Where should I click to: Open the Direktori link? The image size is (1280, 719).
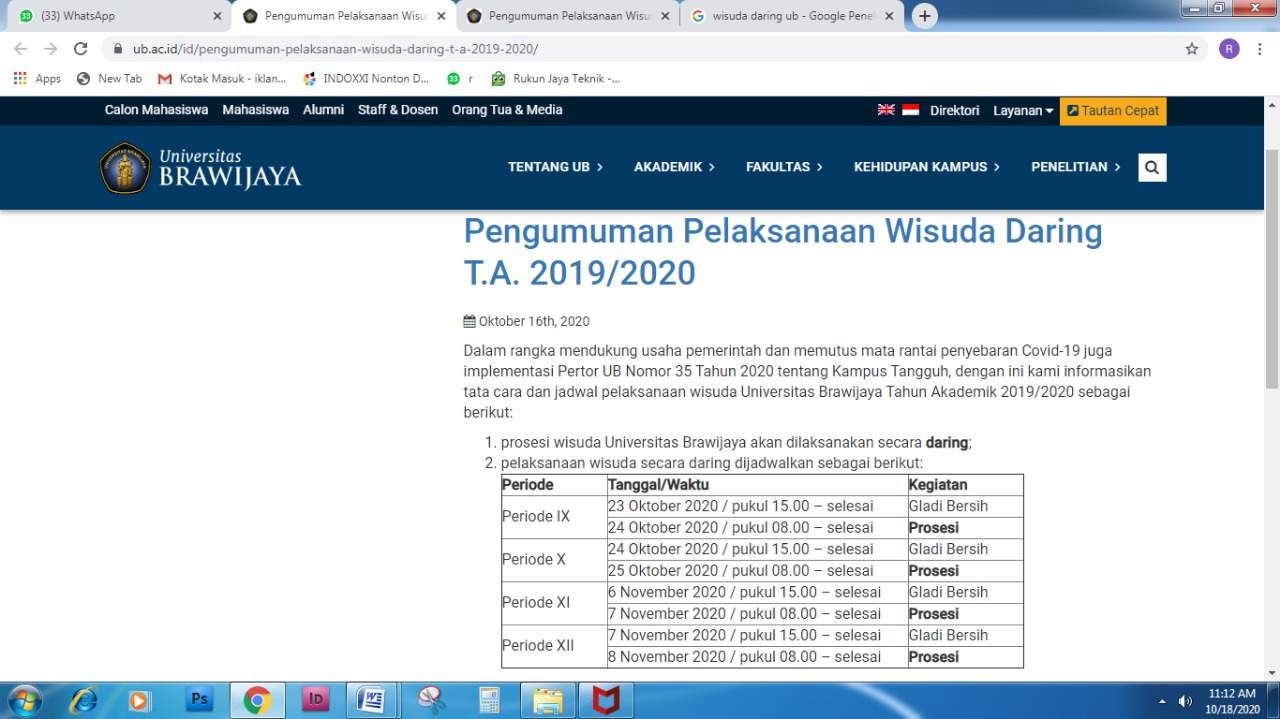tap(954, 110)
